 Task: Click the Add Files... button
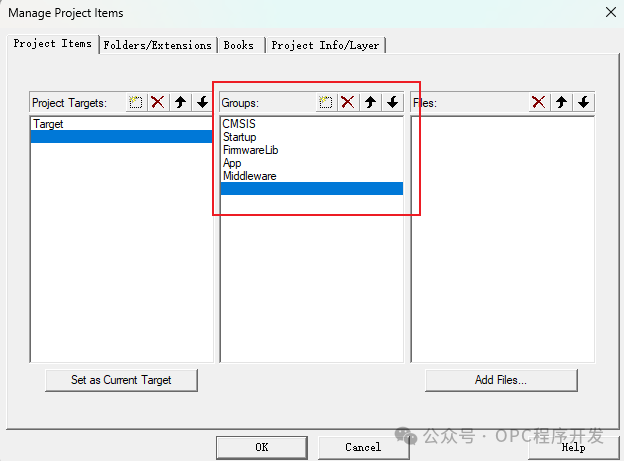501,380
